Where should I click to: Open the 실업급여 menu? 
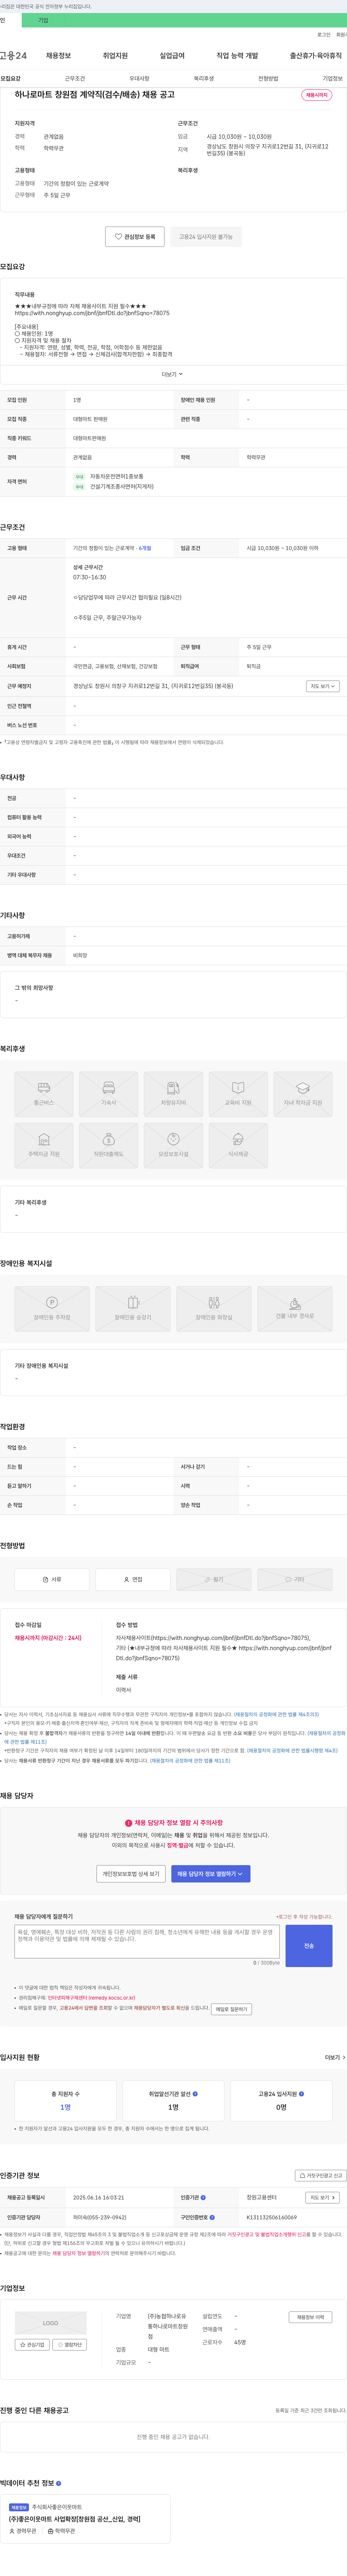172,56
